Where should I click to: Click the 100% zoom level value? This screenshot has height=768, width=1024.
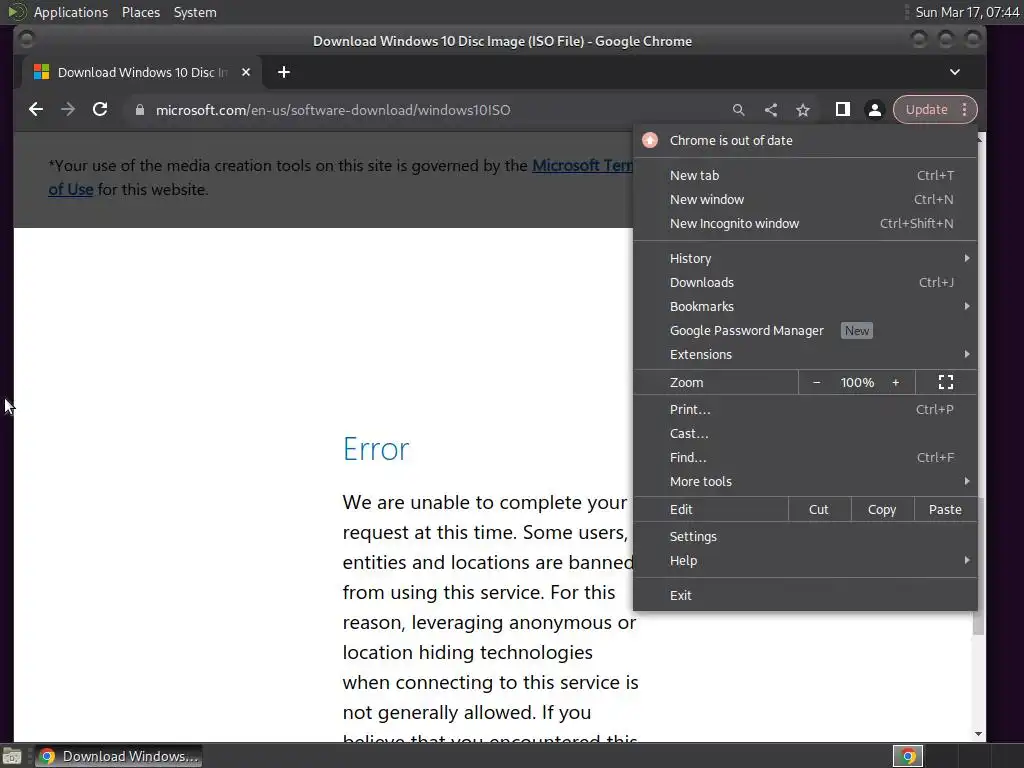[857, 383]
